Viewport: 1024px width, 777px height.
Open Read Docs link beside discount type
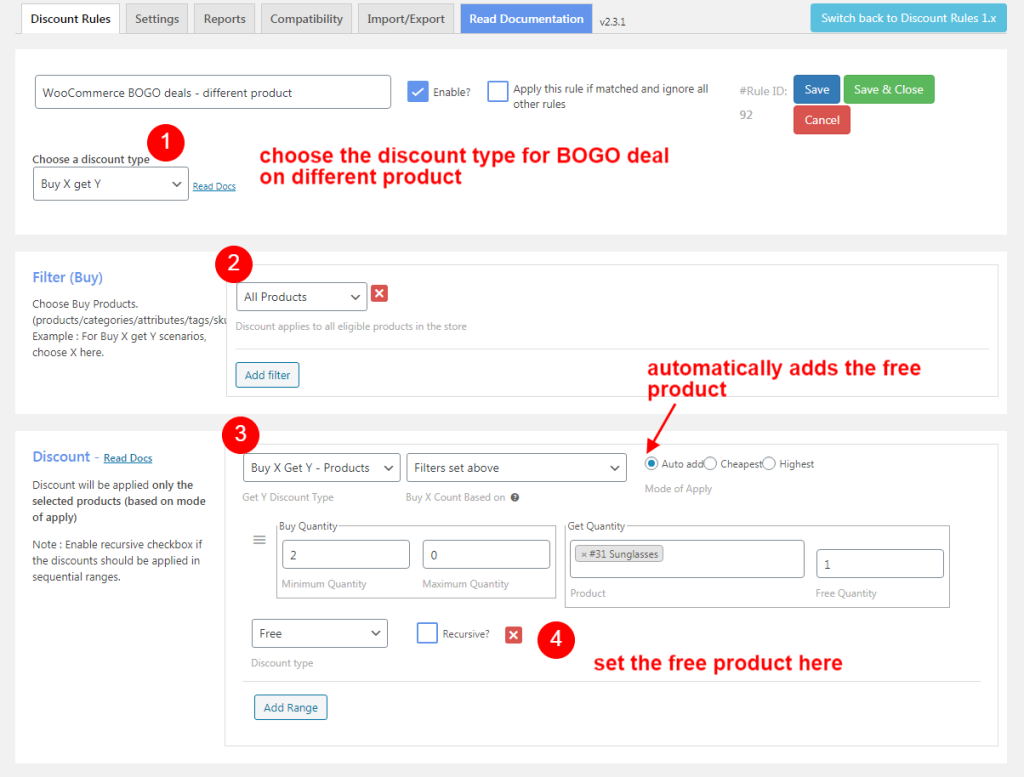214,187
